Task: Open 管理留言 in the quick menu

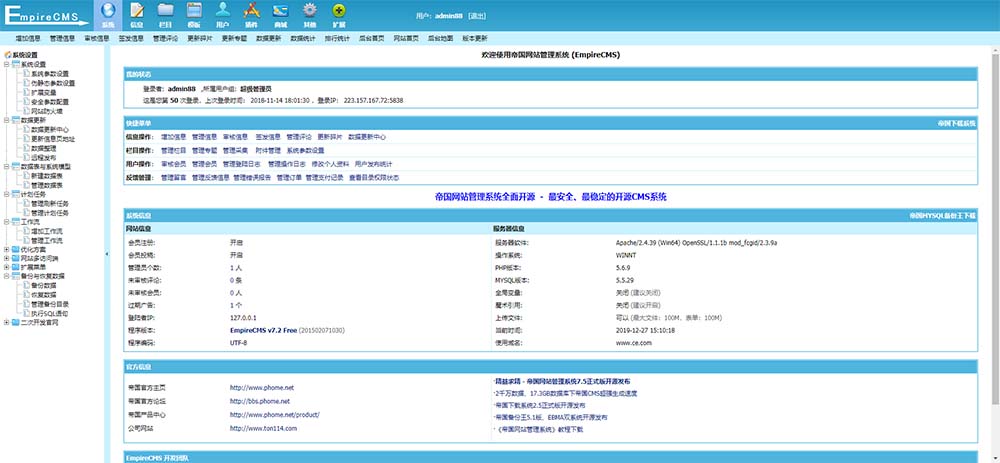Action: click(173, 178)
